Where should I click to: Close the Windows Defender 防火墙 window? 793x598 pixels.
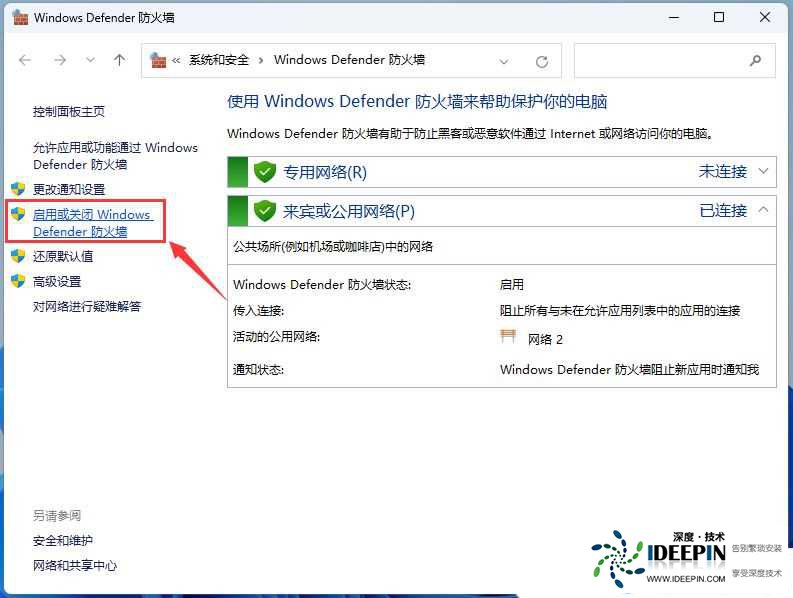click(x=765, y=17)
